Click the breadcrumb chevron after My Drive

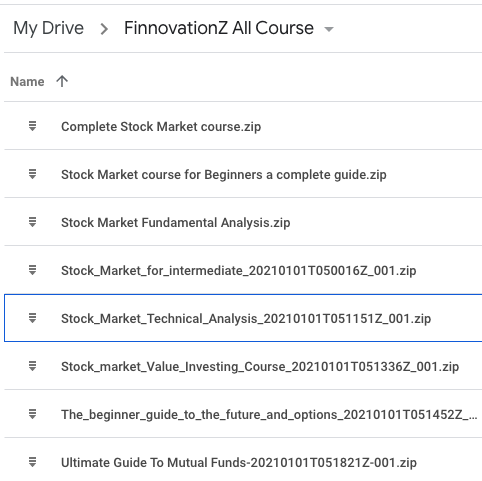(104, 29)
